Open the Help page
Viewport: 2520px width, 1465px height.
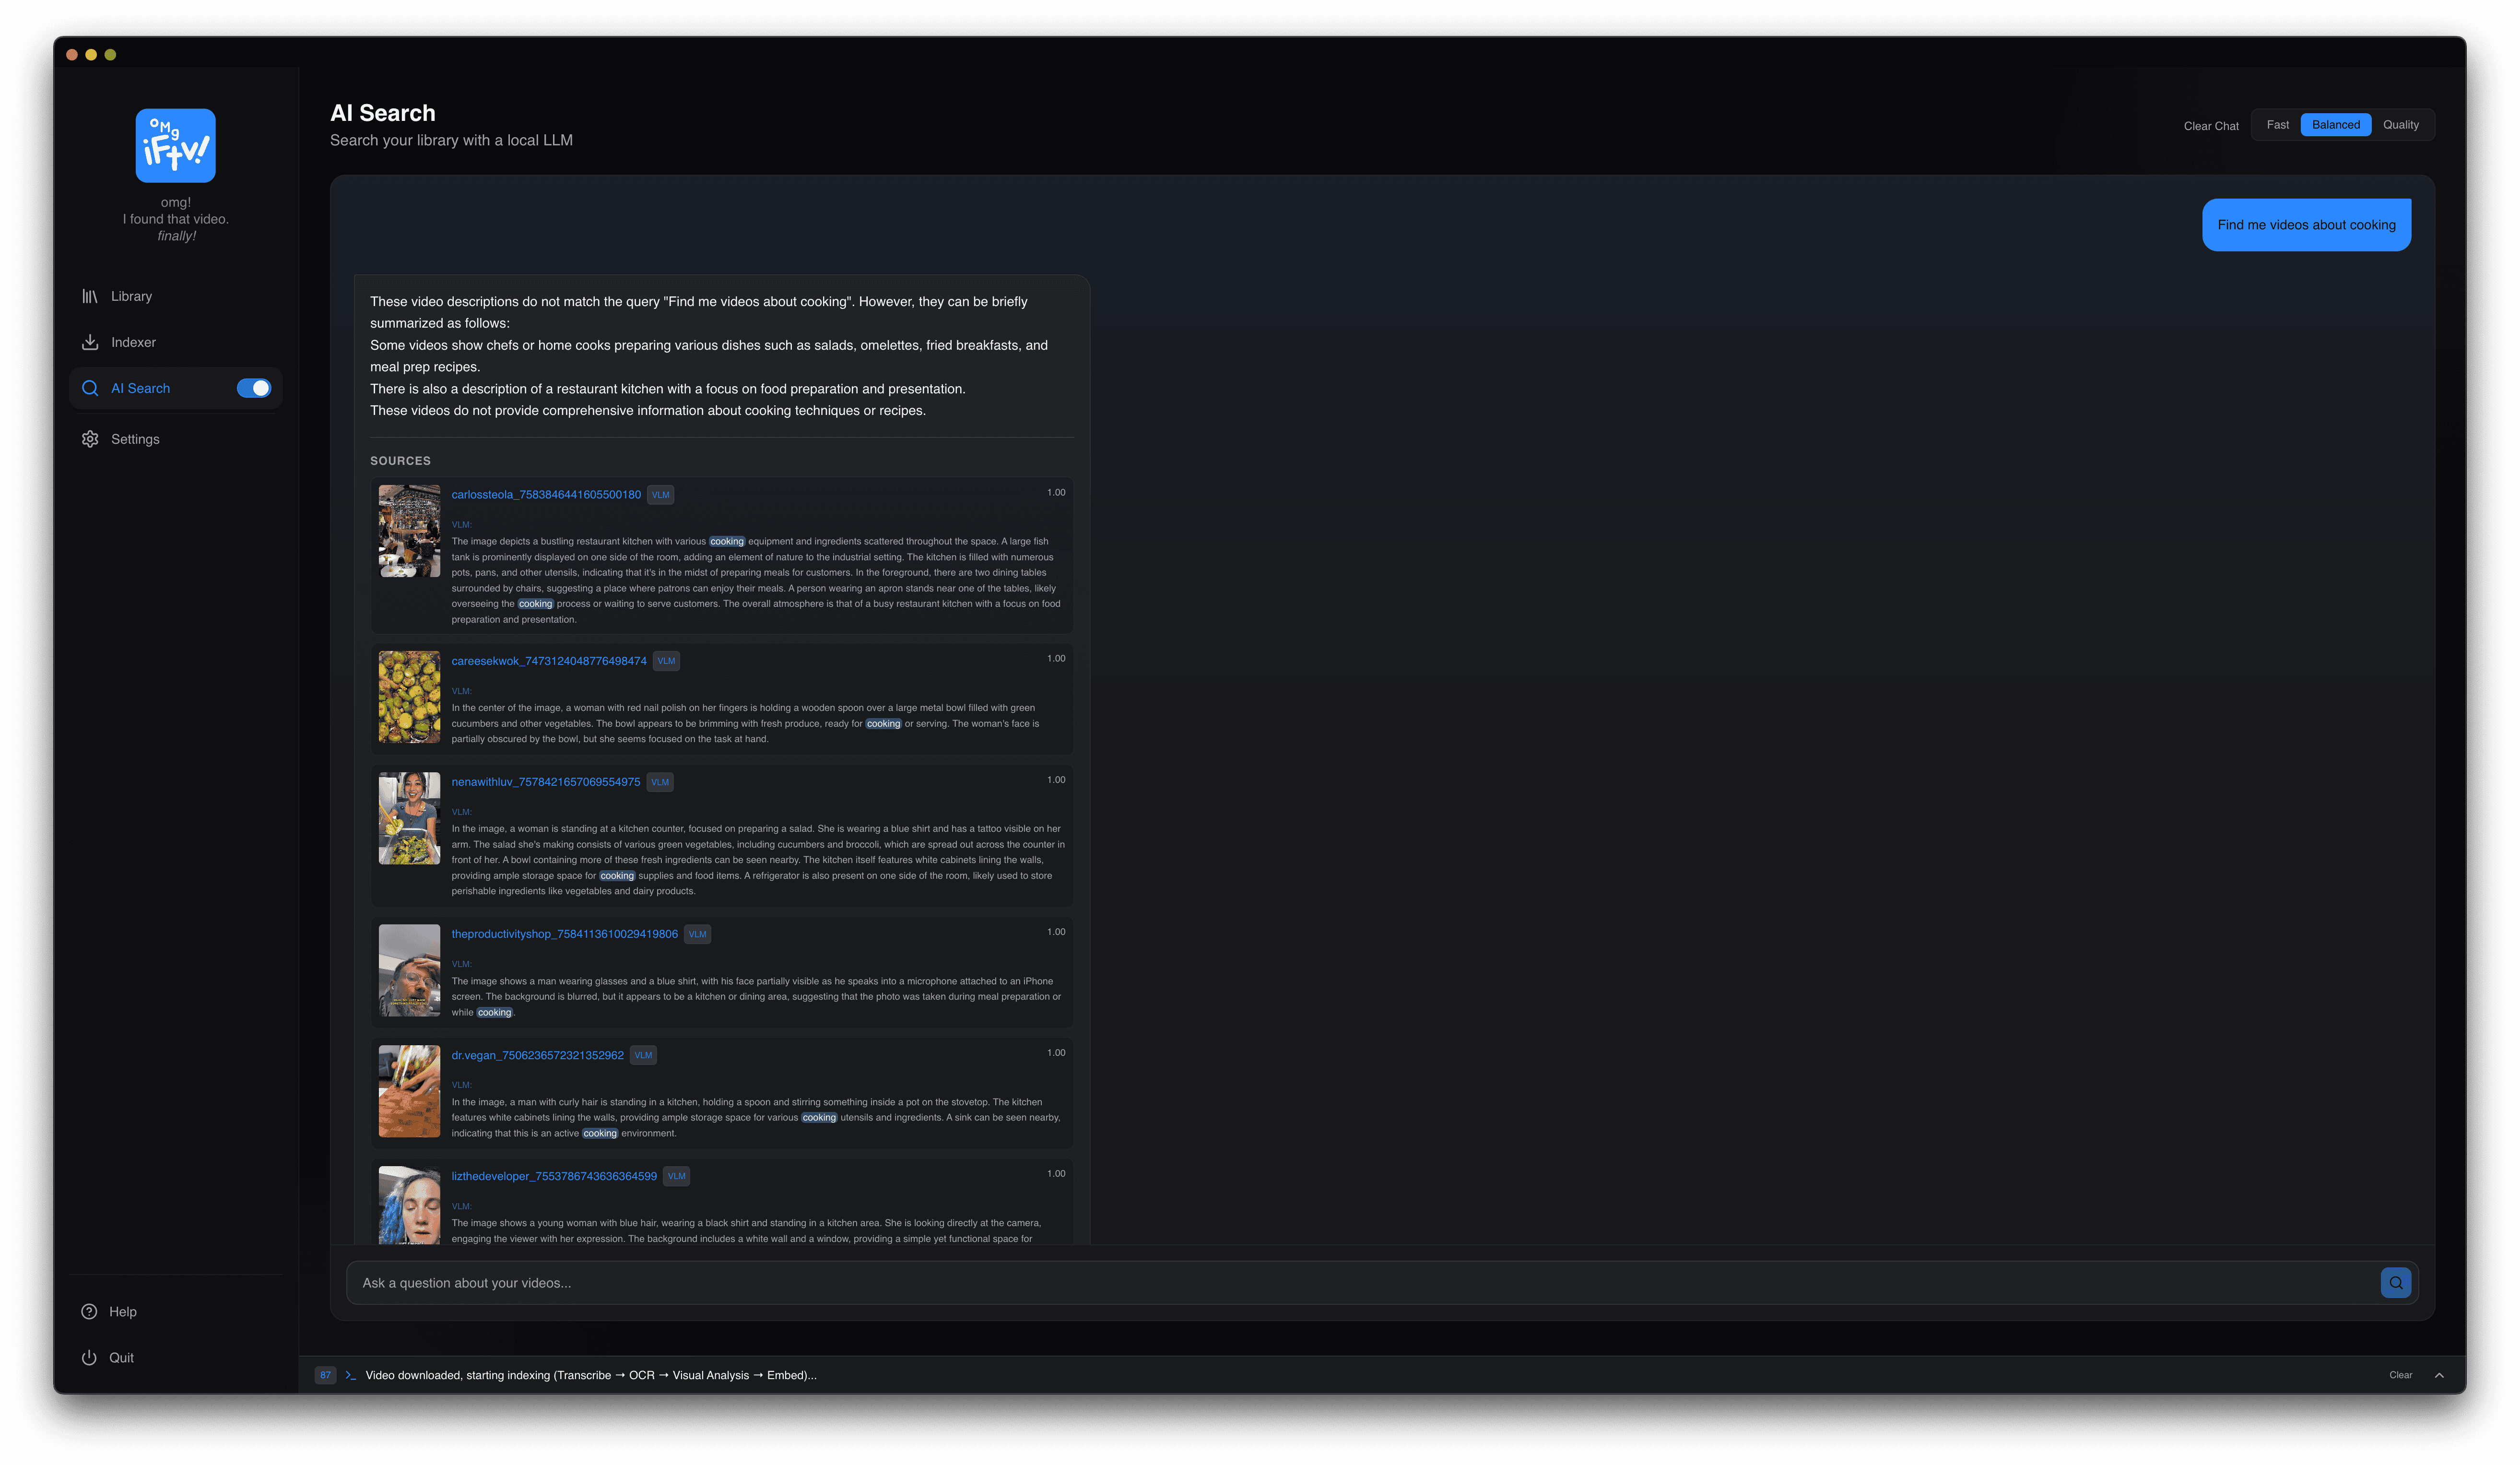[122, 1312]
